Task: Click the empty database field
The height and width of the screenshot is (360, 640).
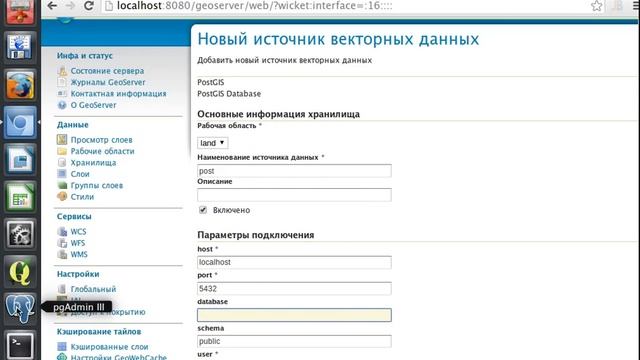Action: [294, 315]
